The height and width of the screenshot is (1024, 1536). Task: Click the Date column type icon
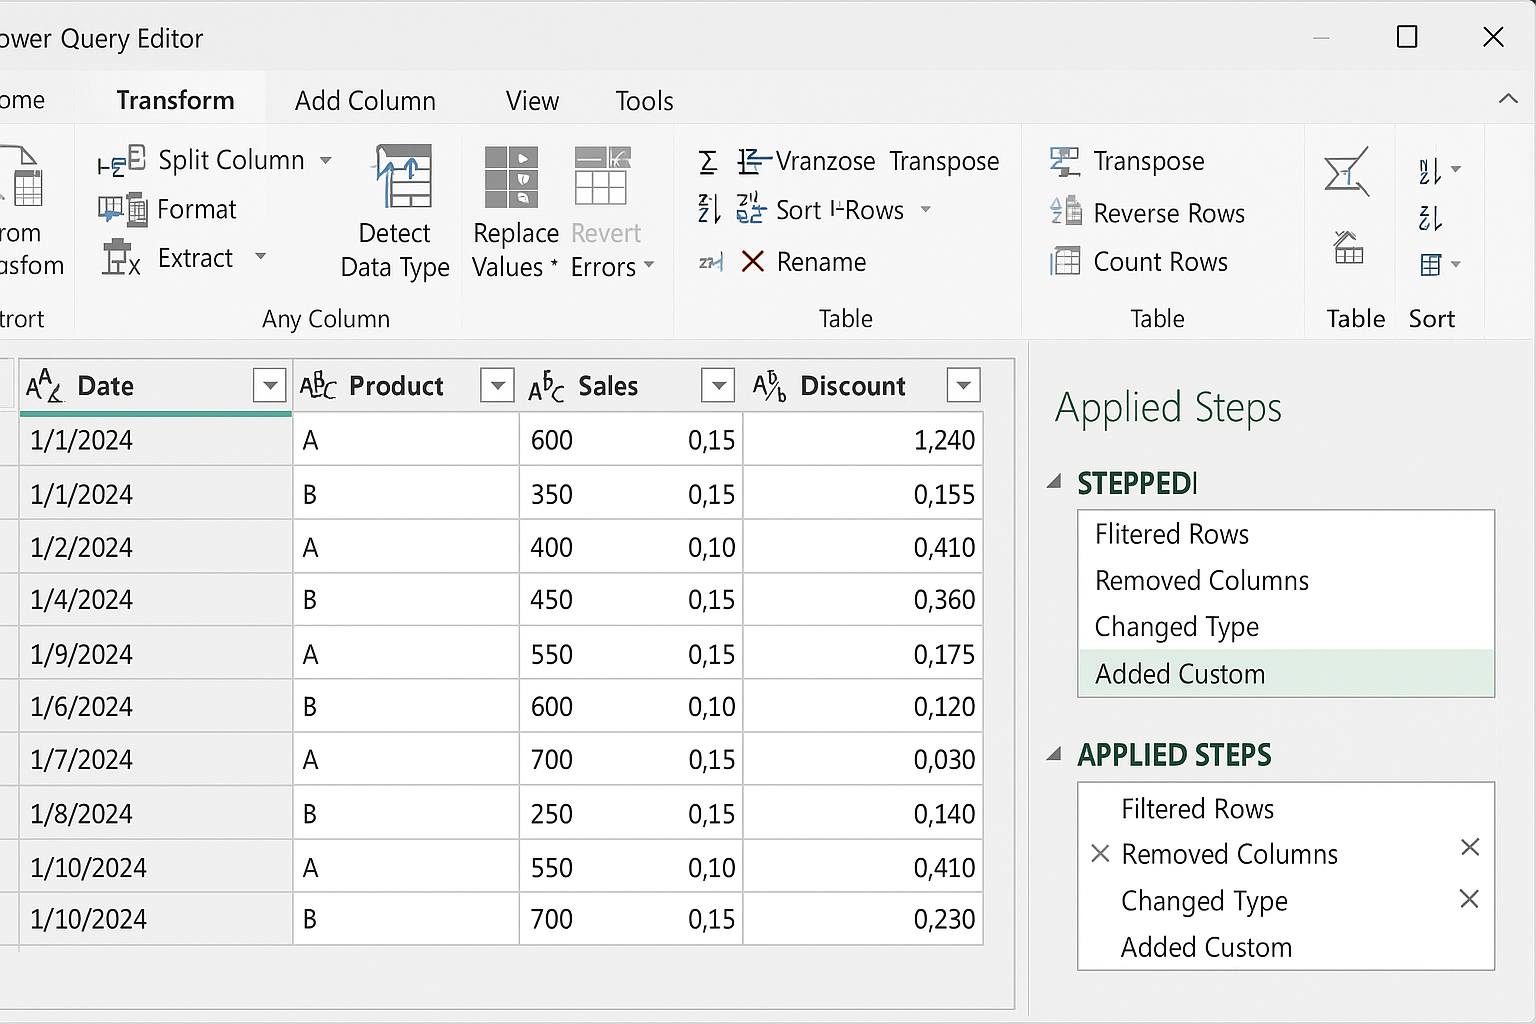coord(44,386)
